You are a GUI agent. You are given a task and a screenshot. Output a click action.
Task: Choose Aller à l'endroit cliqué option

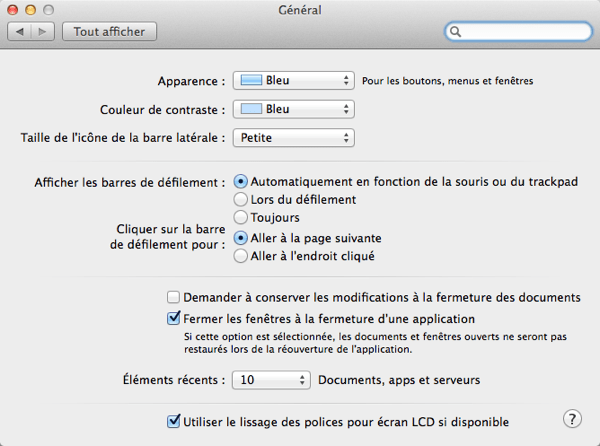[x=241, y=256]
